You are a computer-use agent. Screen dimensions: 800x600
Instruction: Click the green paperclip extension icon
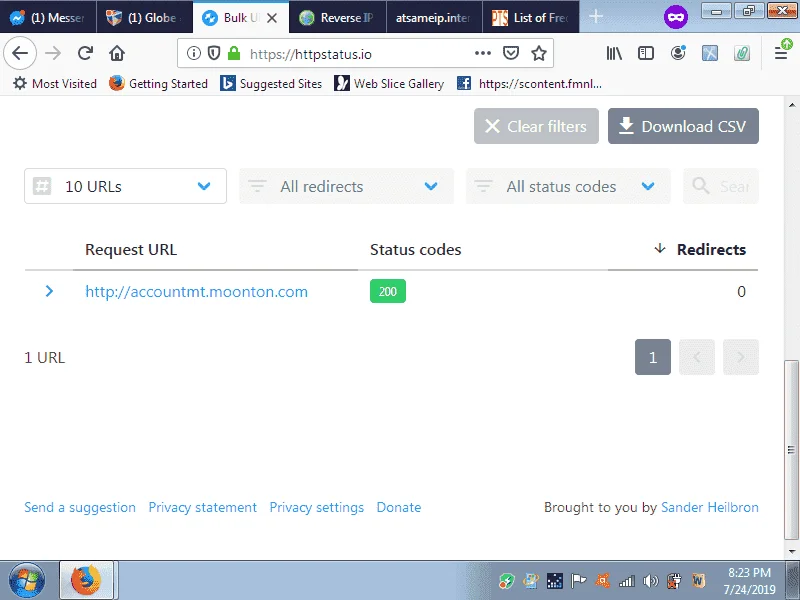742,53
